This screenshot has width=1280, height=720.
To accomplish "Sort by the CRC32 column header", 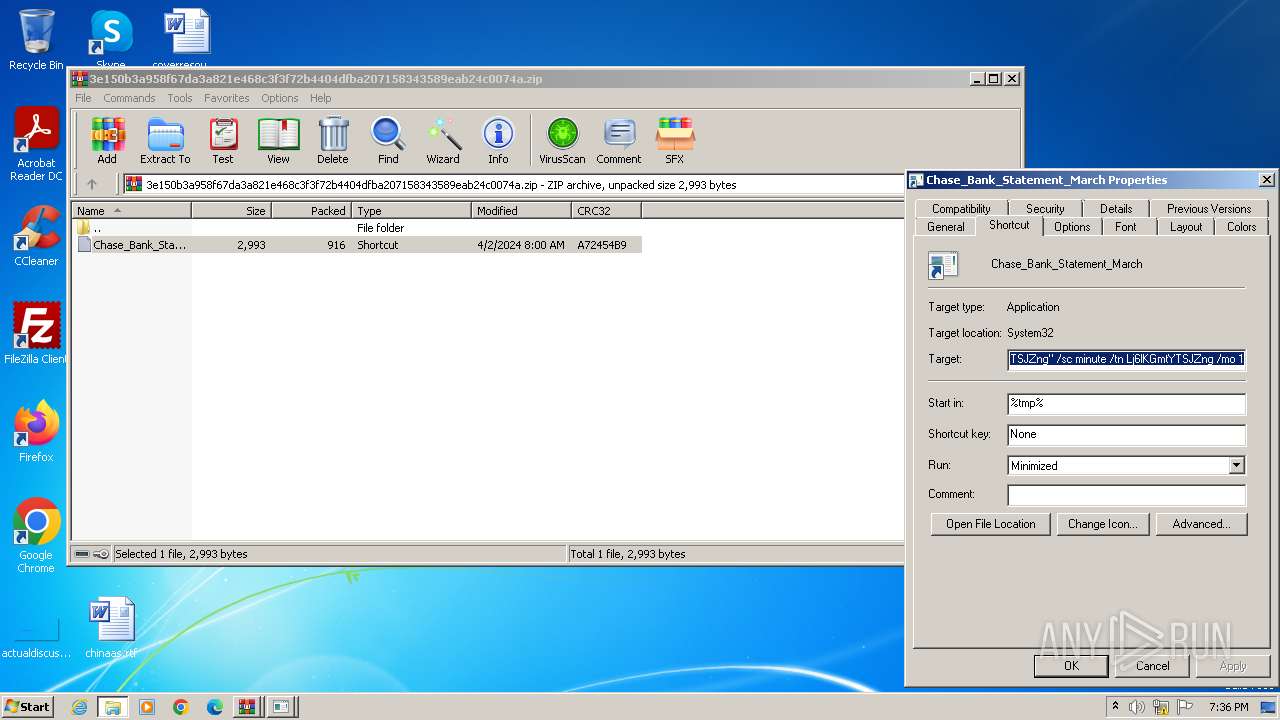I will click(606, 211).
